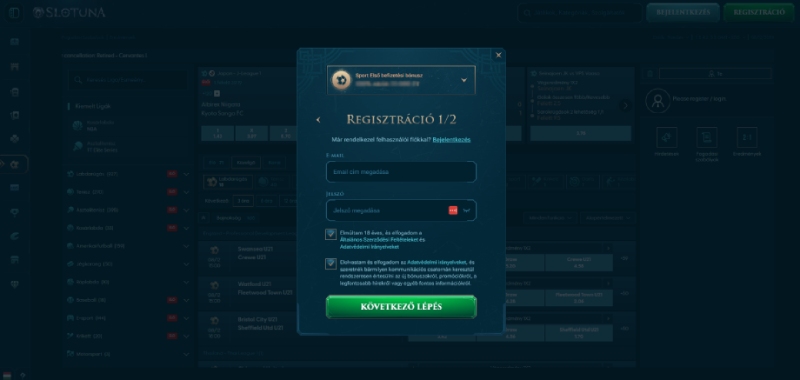The image size is (800, 380).
Task: Uncheck the marketing communications consent checkbox
Action: [x=331, y=264]
